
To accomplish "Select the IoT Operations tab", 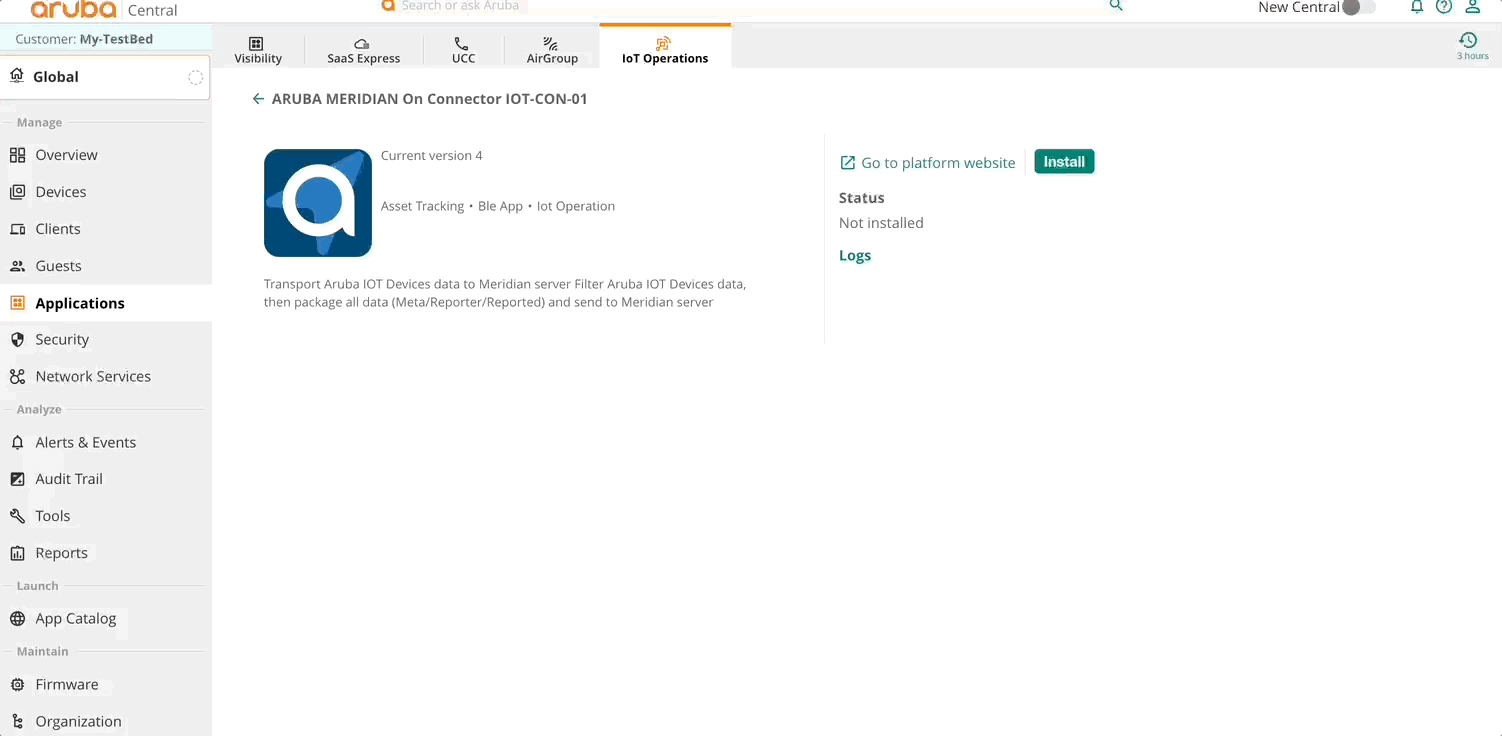I will tap(665, 48).
